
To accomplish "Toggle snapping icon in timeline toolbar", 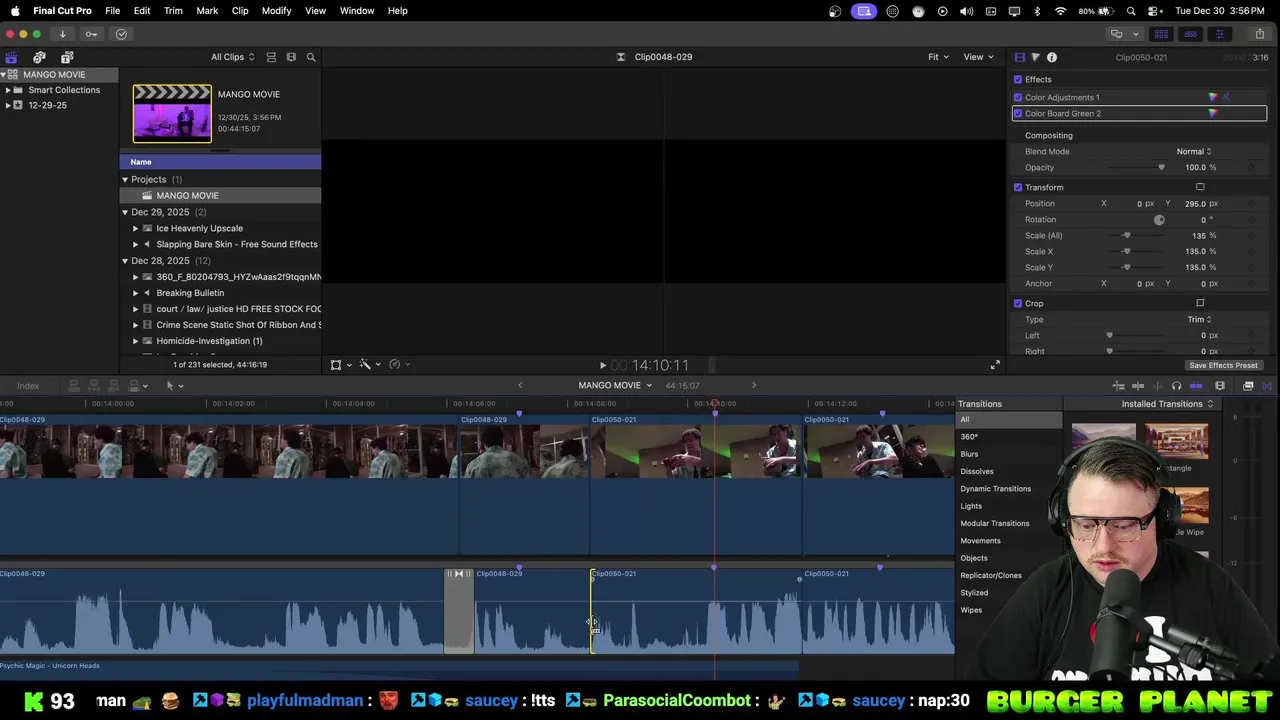I will coord(1196,386).
